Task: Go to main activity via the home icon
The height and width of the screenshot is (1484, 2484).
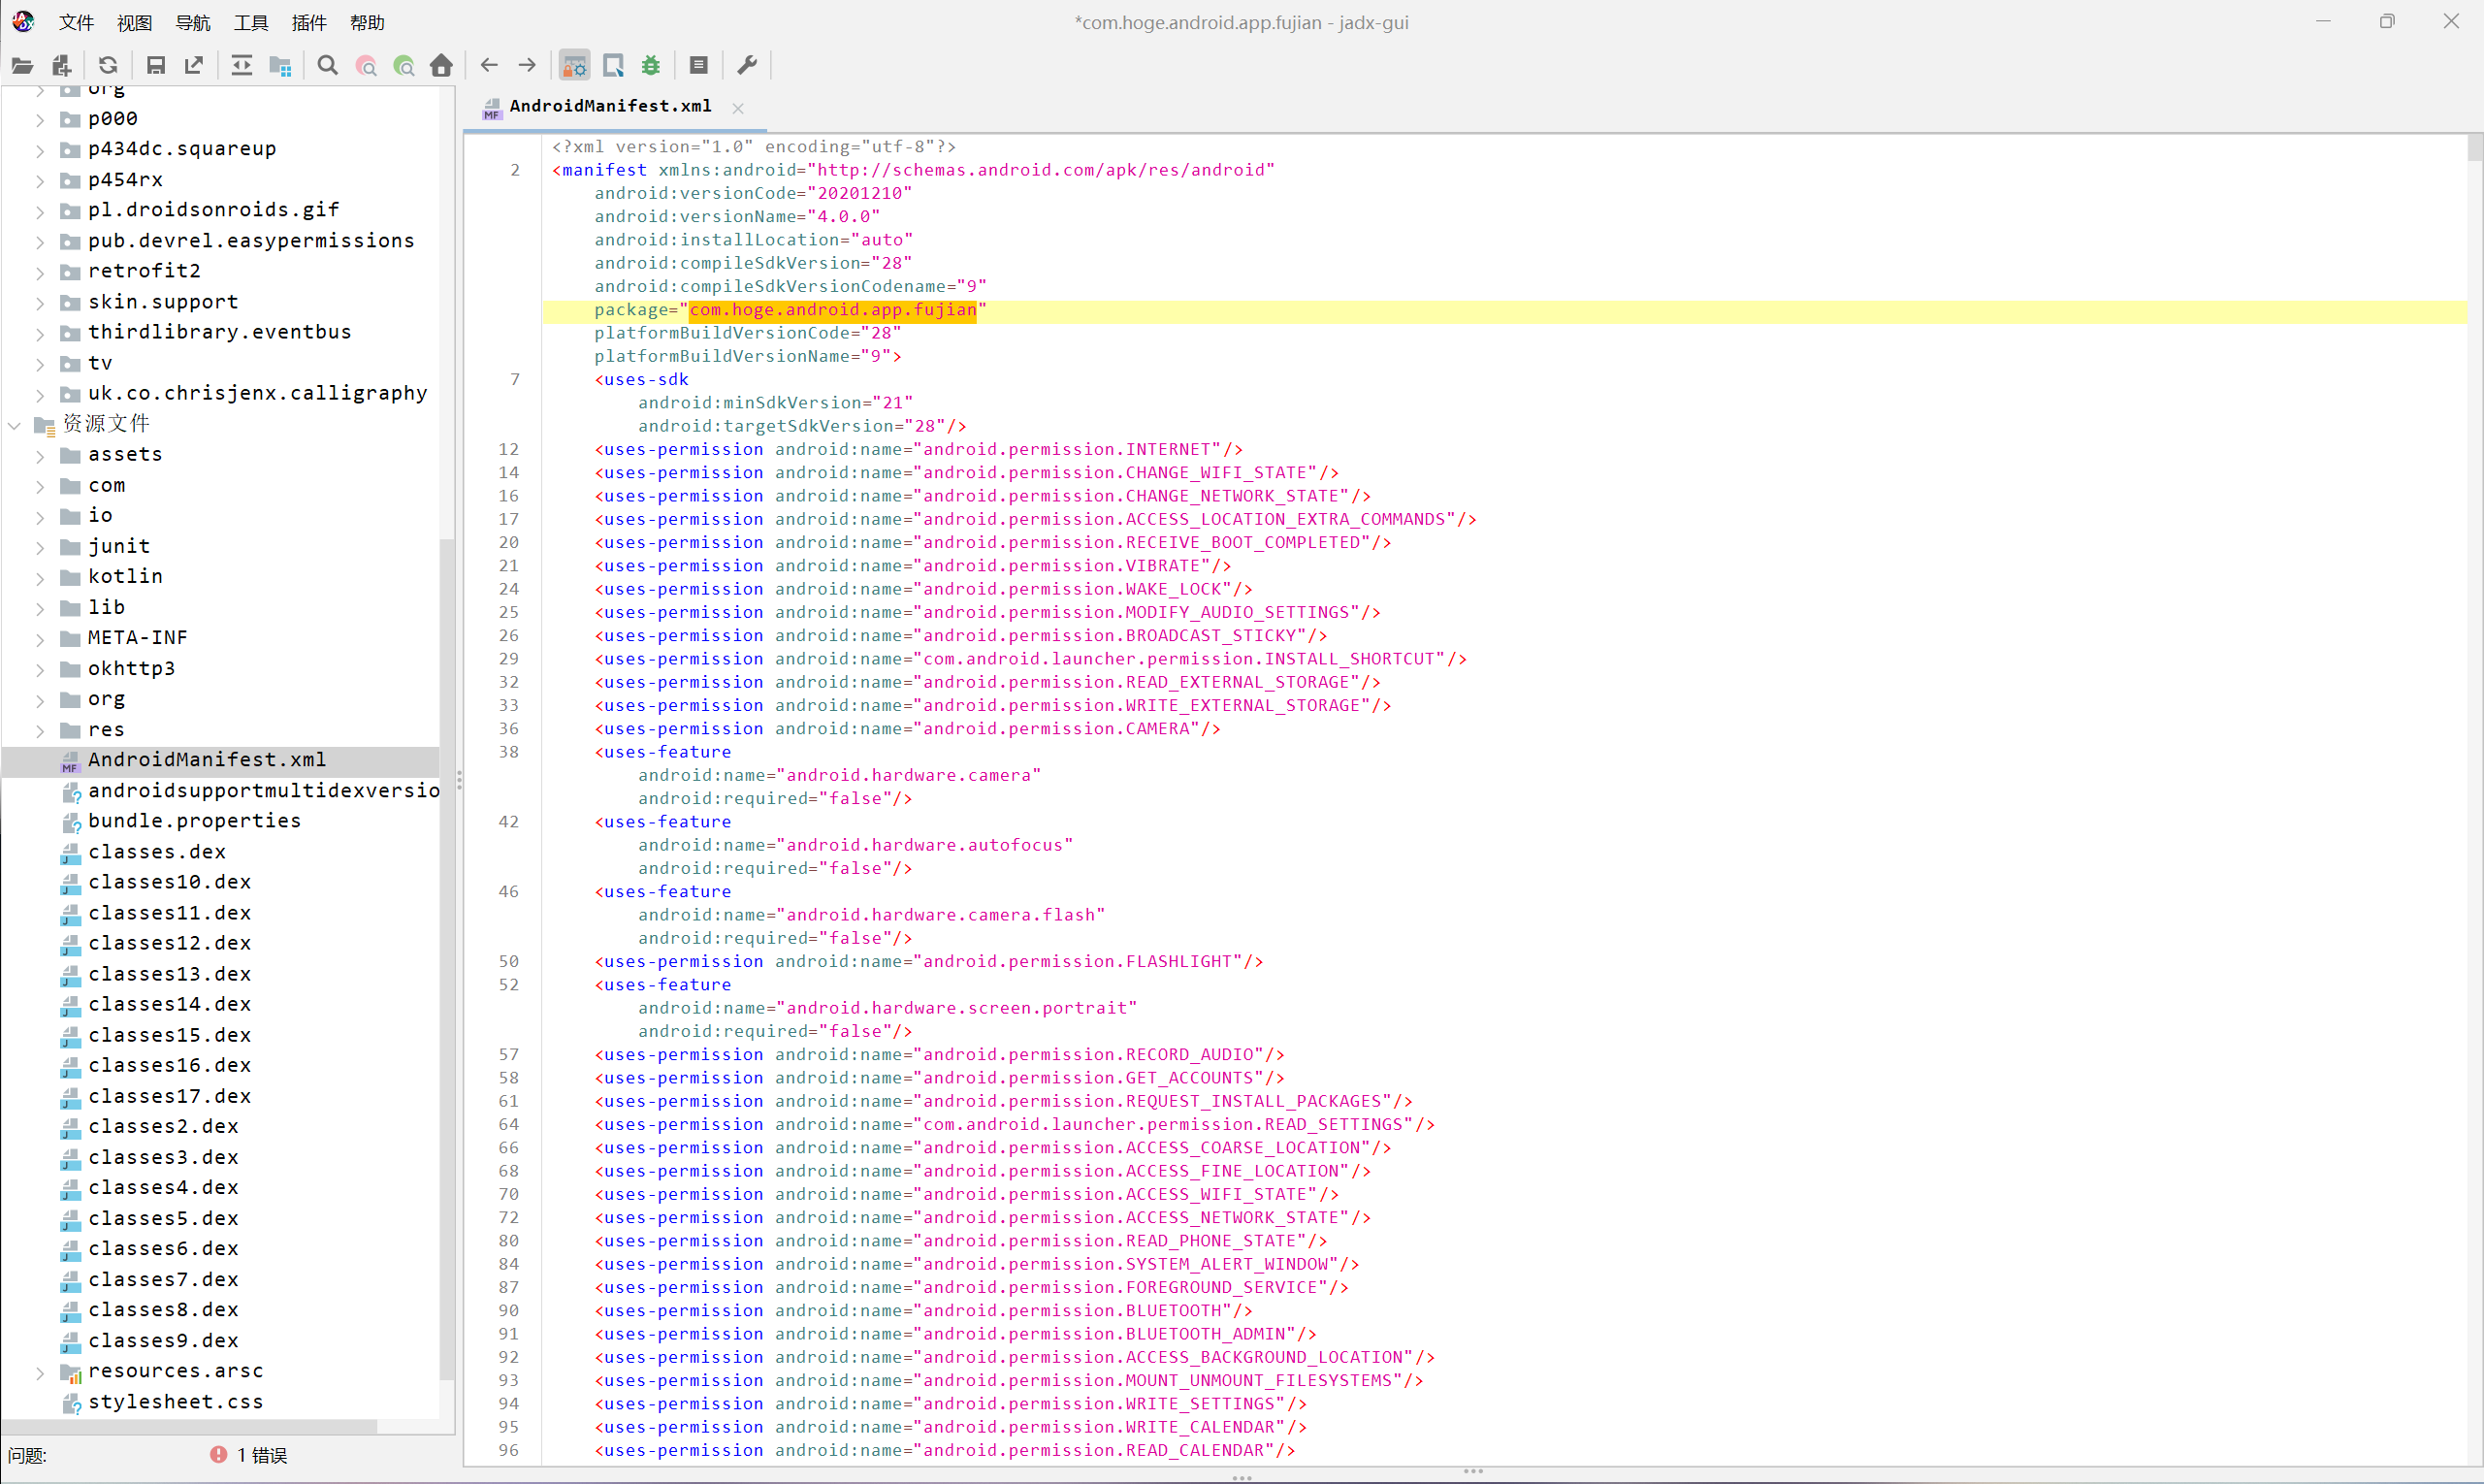Action: [441, 66]
